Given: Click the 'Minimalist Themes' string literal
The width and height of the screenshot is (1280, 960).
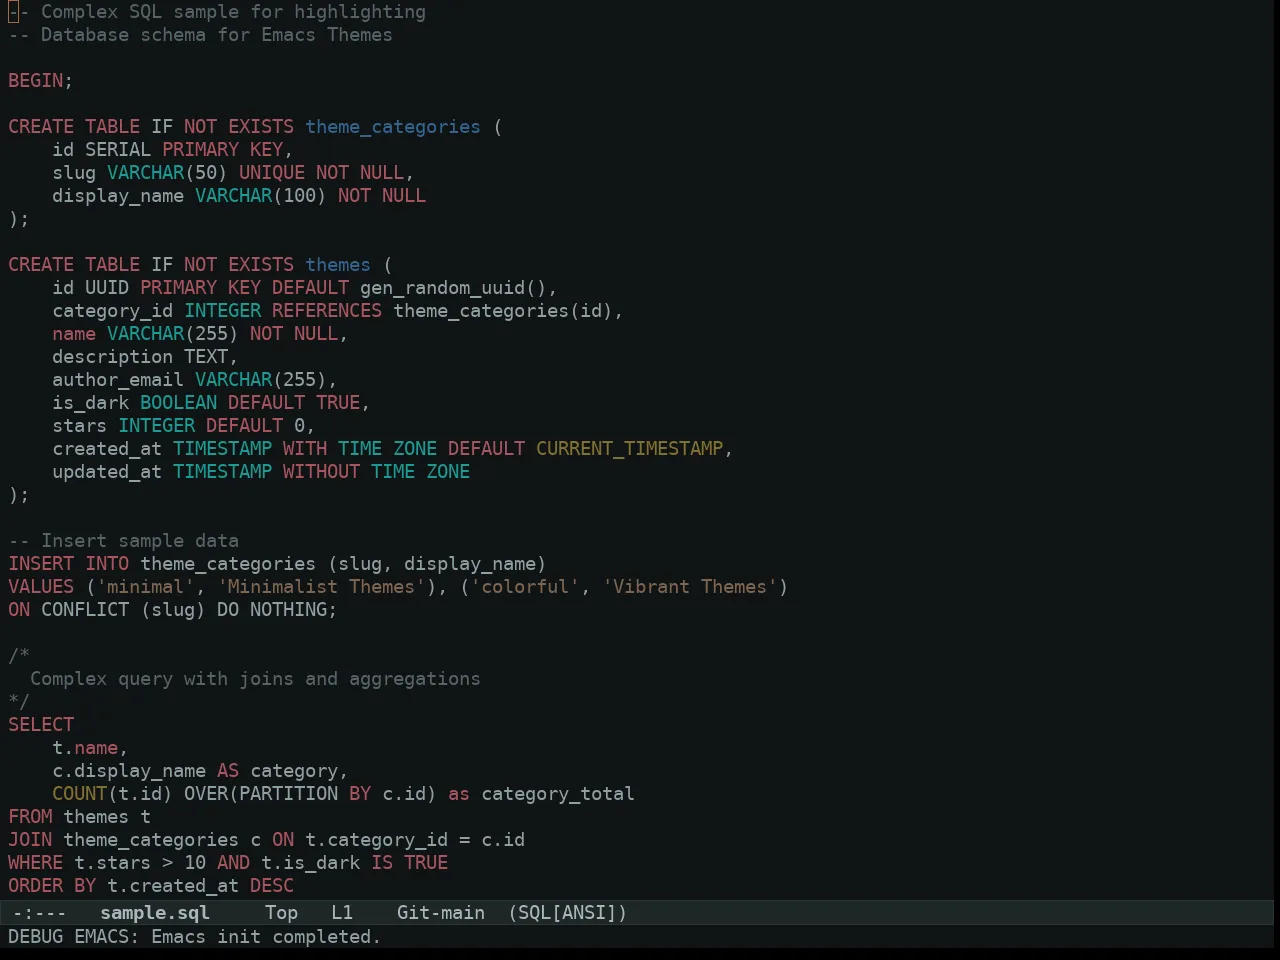Looking at the screenshot, I should [x=321, y=587].
